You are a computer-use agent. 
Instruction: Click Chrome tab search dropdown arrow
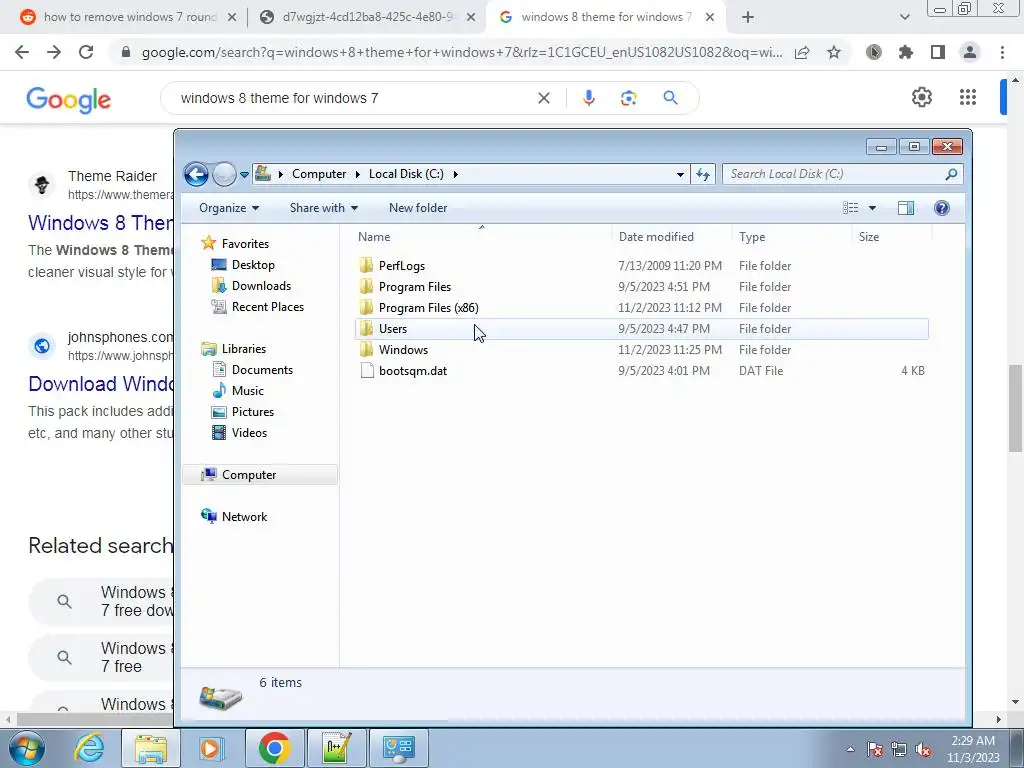[x=904, y=17]
